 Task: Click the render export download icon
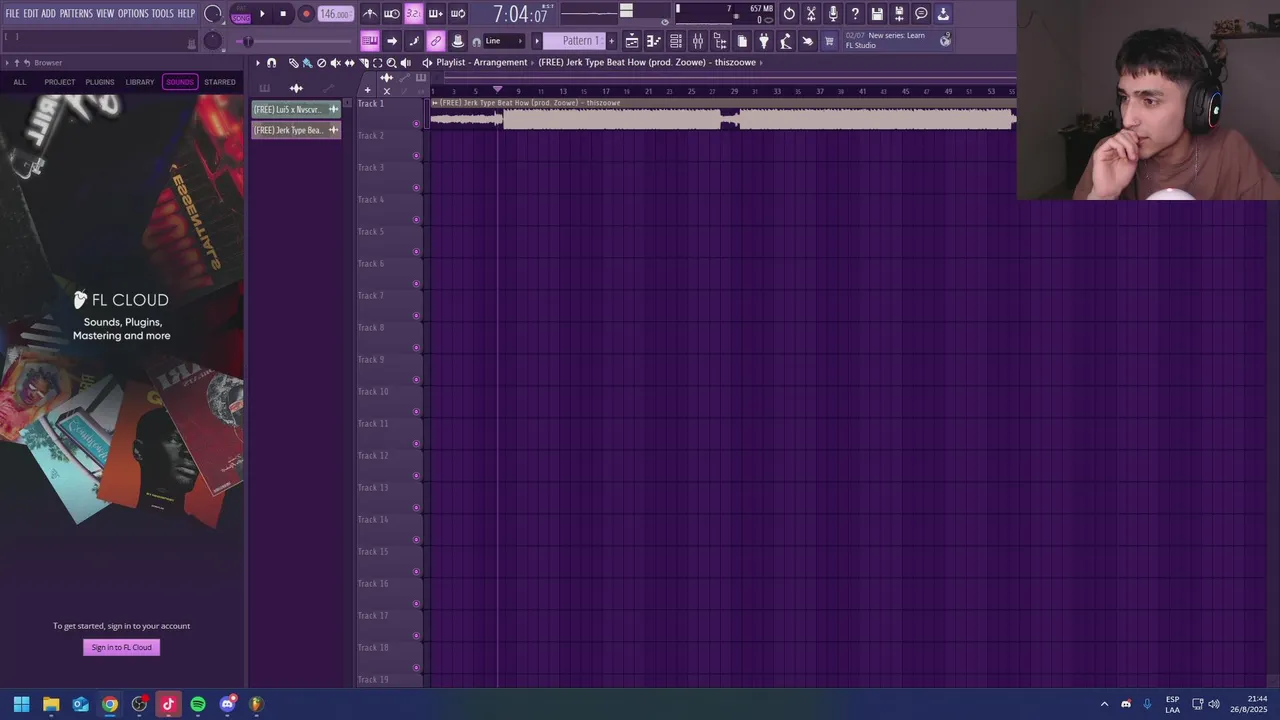pos(943,14)
